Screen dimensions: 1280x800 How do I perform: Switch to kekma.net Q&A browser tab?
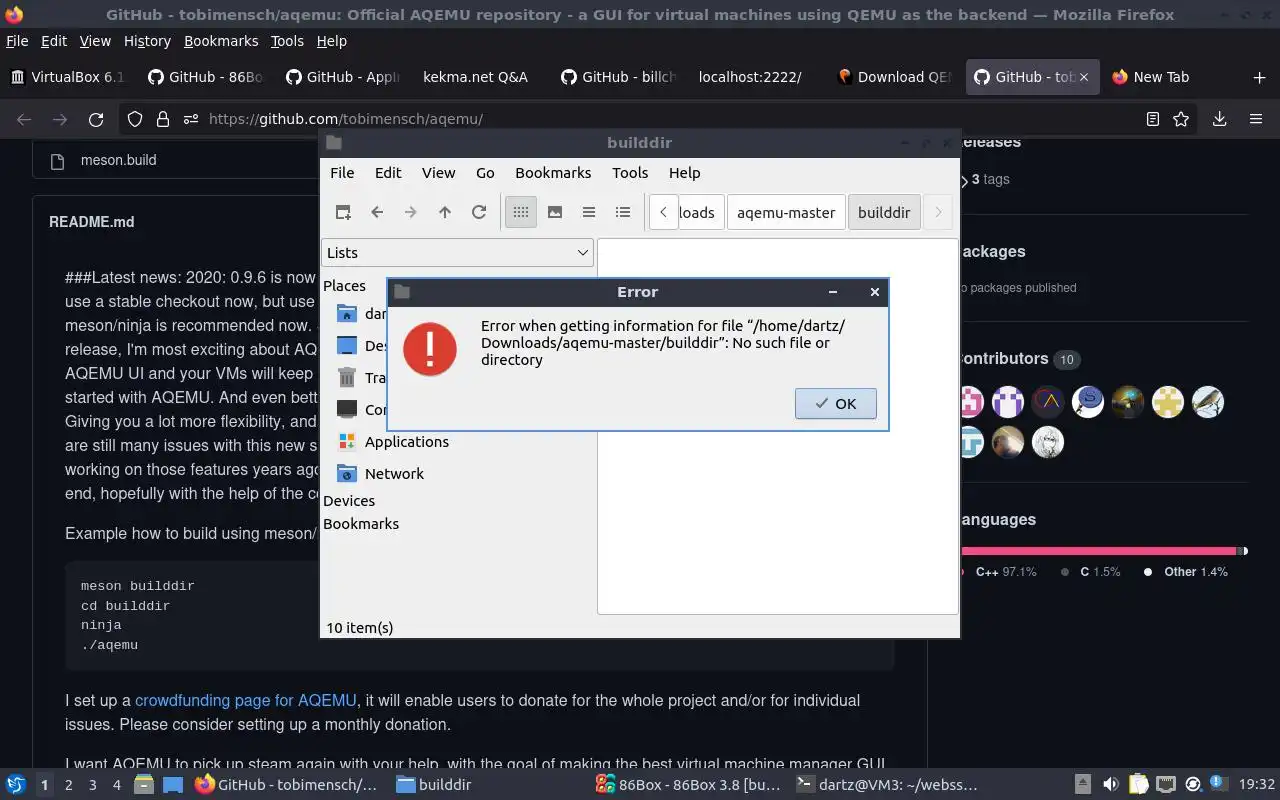tap(475, 77)
